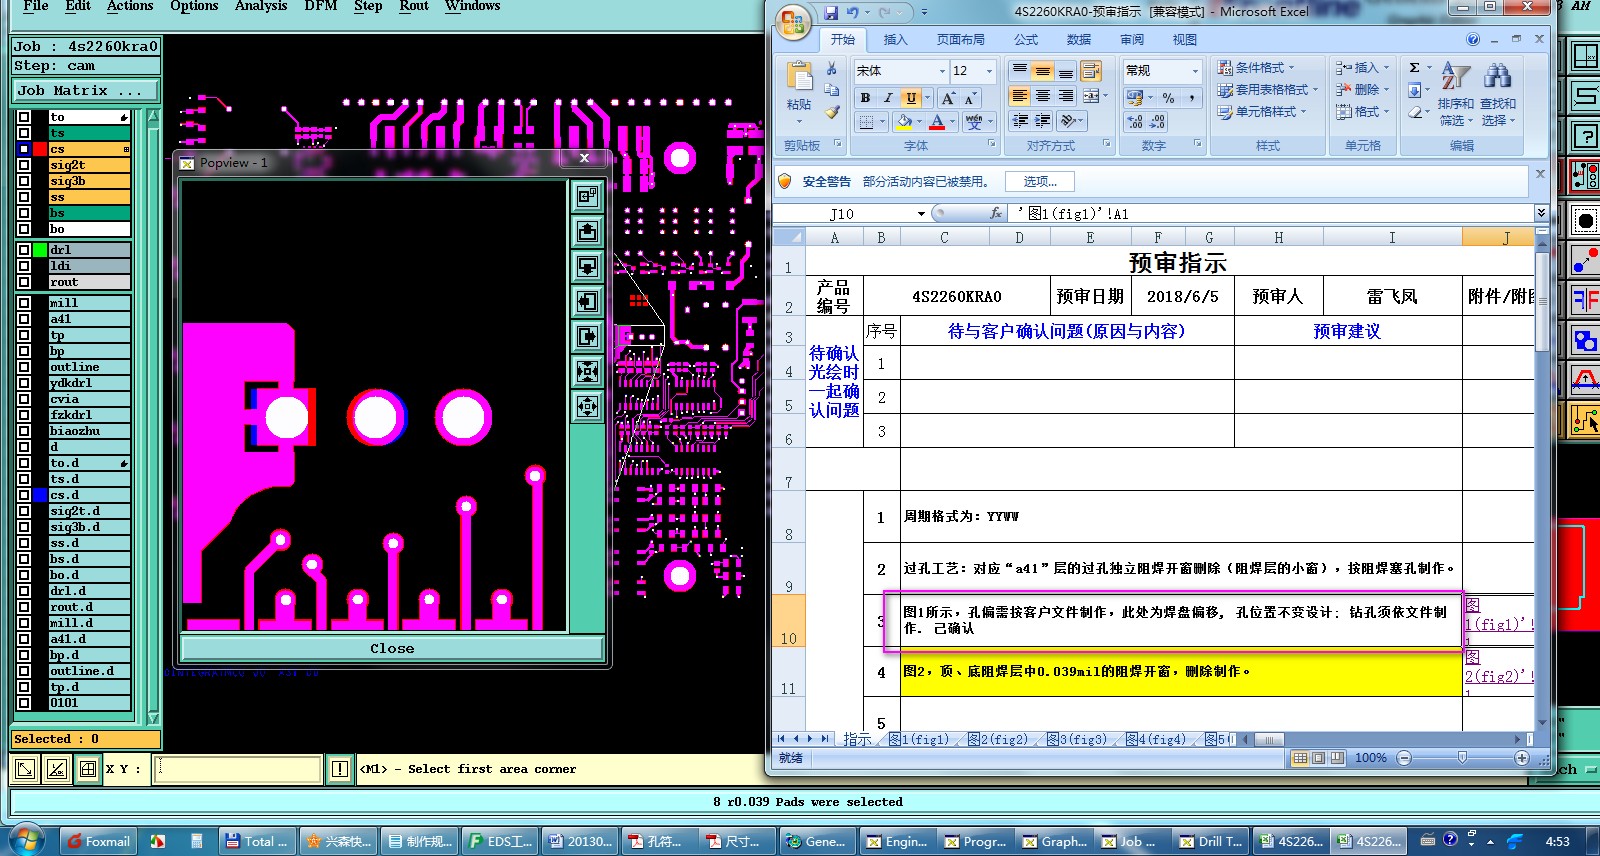The height and width of the screenshot is (856, 1600).
Task: Toggle the checkbox for layer biaozhu
Action: (x=24, y=431)
